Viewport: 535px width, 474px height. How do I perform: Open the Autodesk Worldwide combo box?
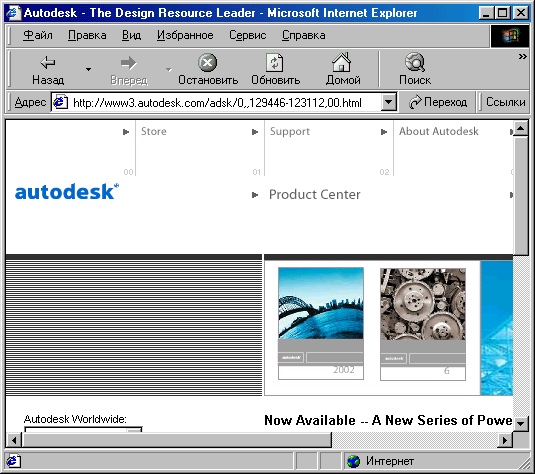(83, 429)
